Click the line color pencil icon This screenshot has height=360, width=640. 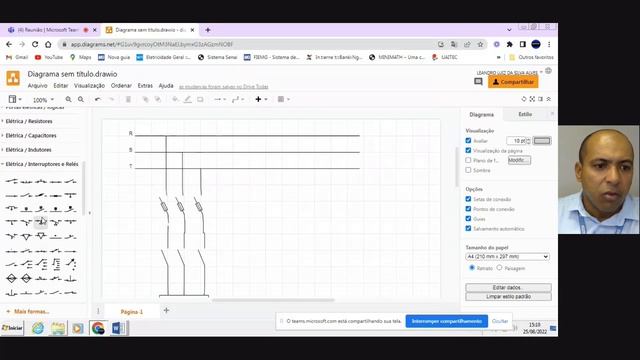[187, 99]
